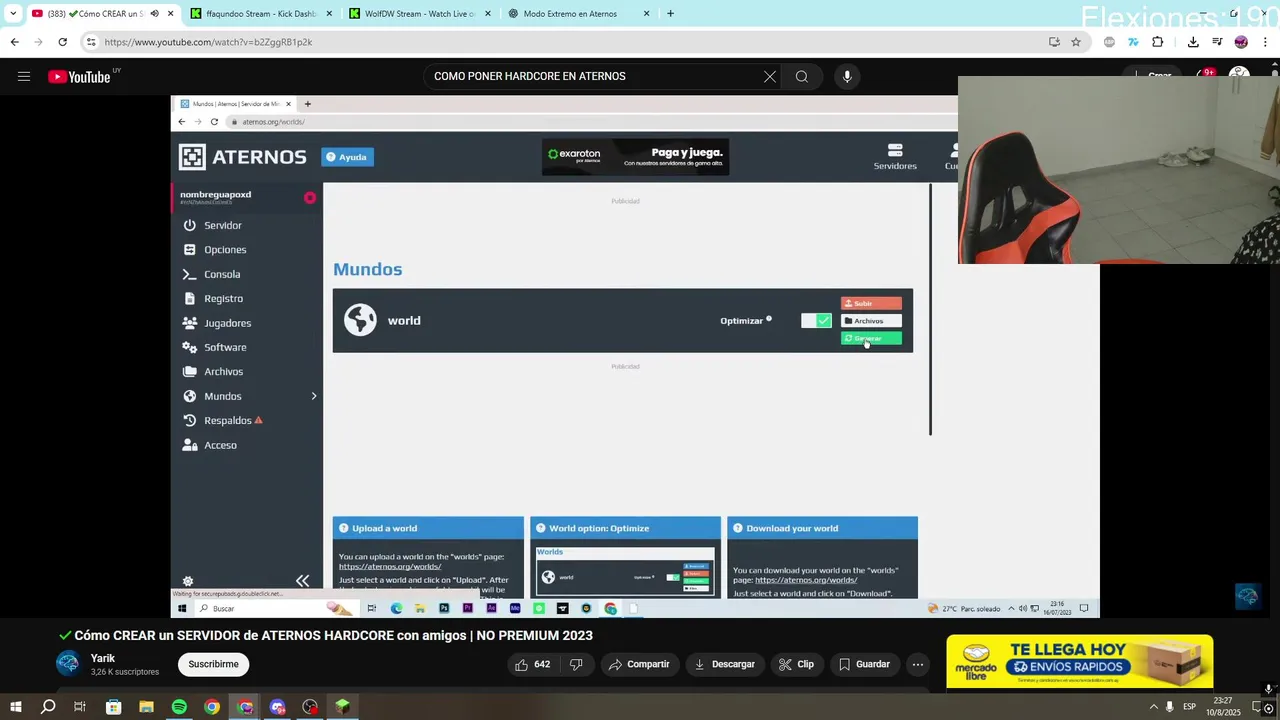
Task: Click the green Generar world button
Action: (x=871, y=339)
